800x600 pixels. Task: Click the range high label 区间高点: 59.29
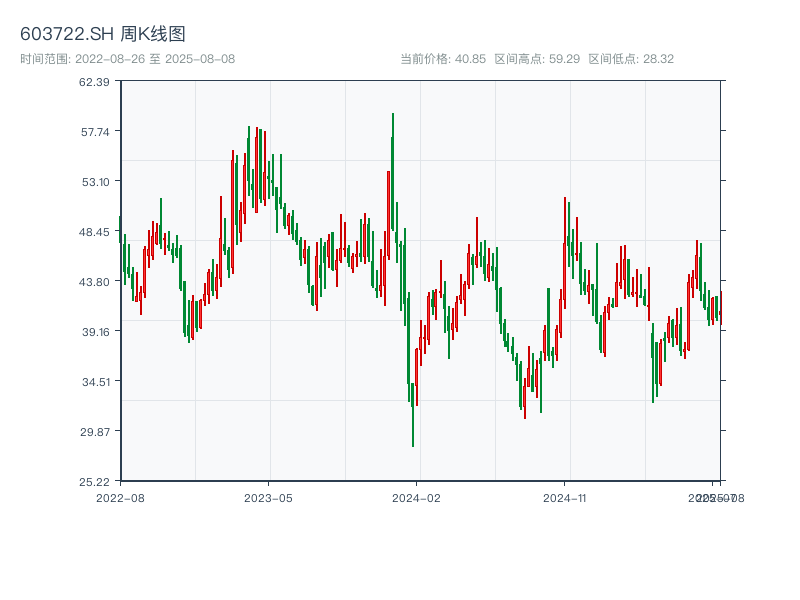click(x=537, y=59)
